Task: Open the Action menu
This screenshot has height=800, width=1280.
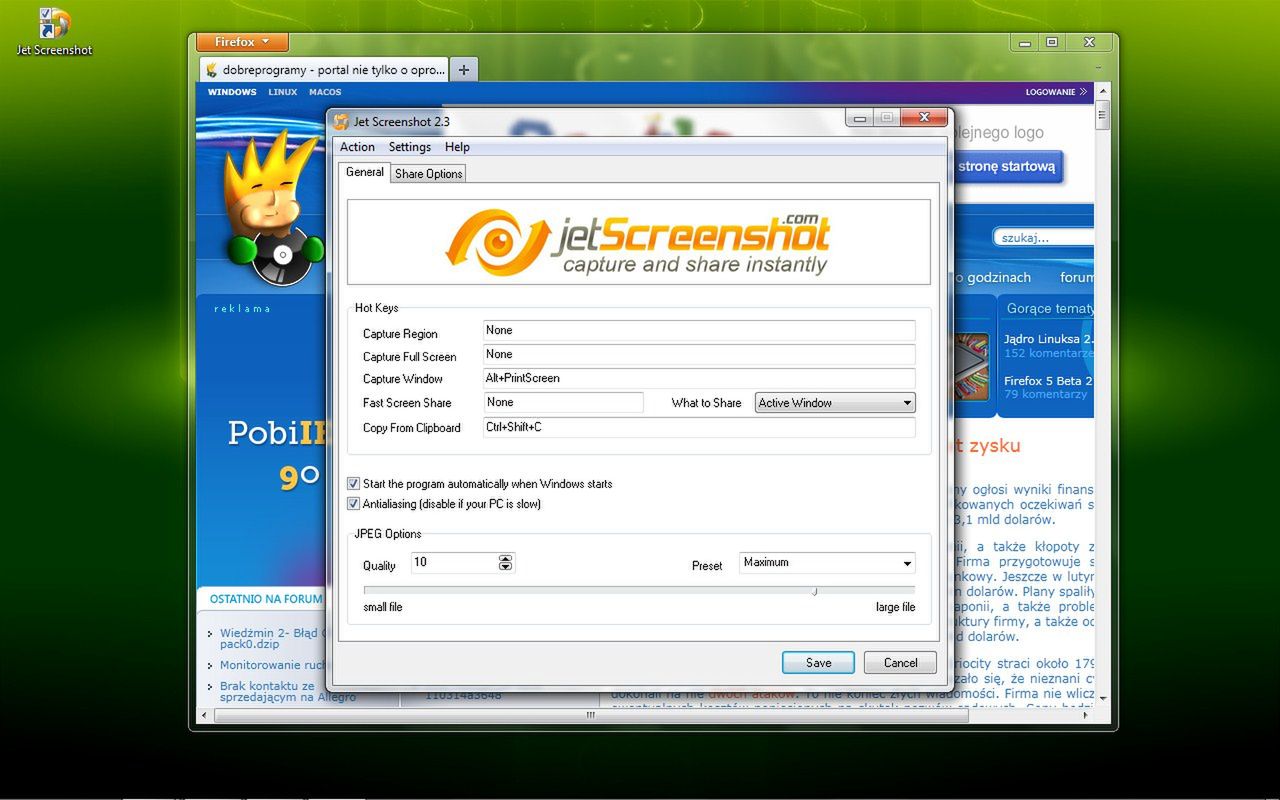Action: [x=357, y=147]
